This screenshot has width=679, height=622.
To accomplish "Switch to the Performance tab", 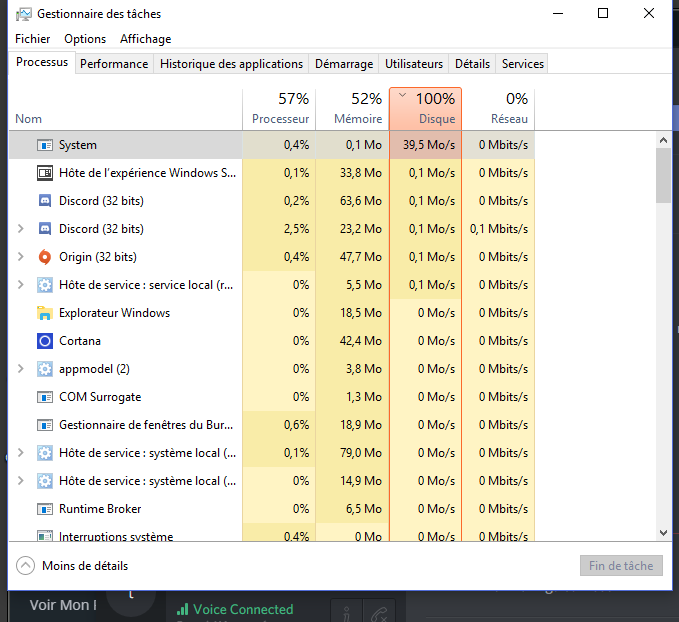I will coord(114,64).
